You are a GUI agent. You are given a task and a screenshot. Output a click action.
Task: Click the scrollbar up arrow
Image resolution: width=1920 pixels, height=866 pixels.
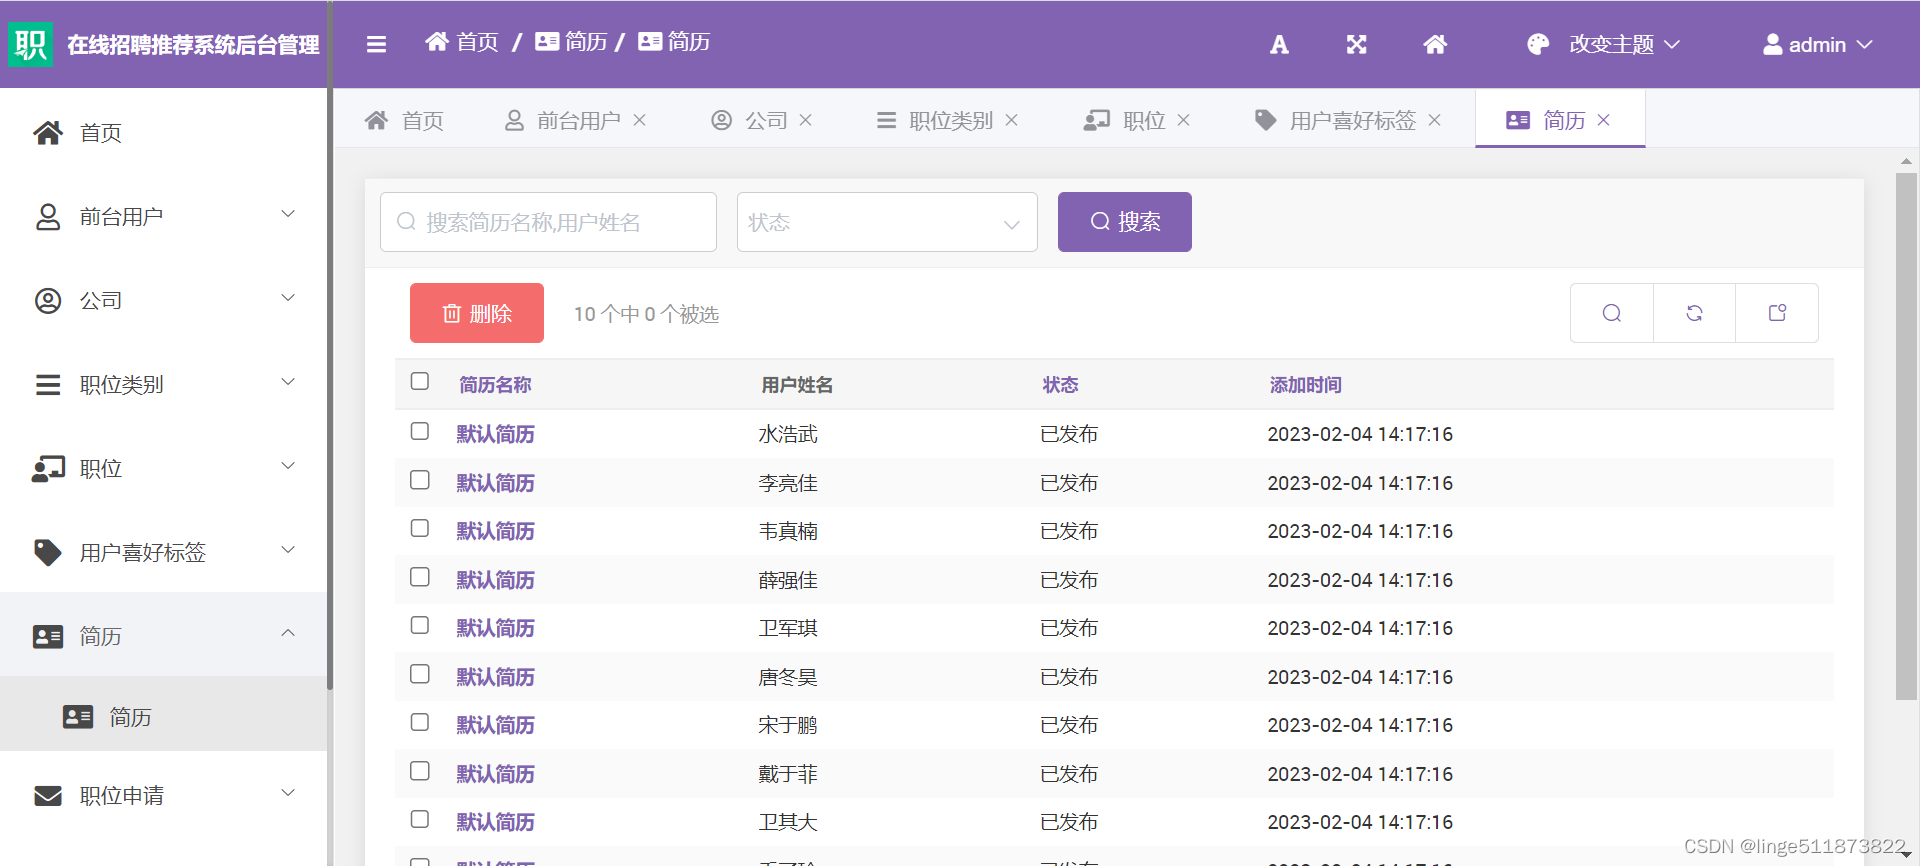click(1906, 160)
